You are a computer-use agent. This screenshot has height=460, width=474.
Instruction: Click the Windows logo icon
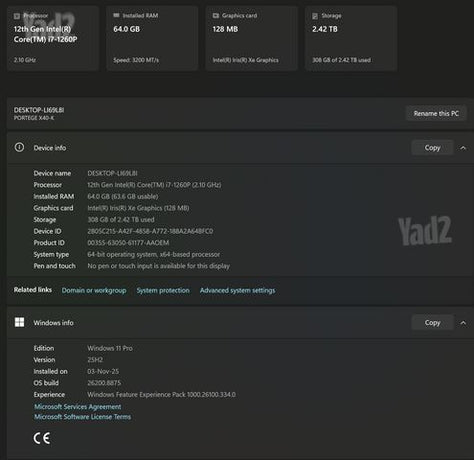pyautogui.click(x=19, y=322)
